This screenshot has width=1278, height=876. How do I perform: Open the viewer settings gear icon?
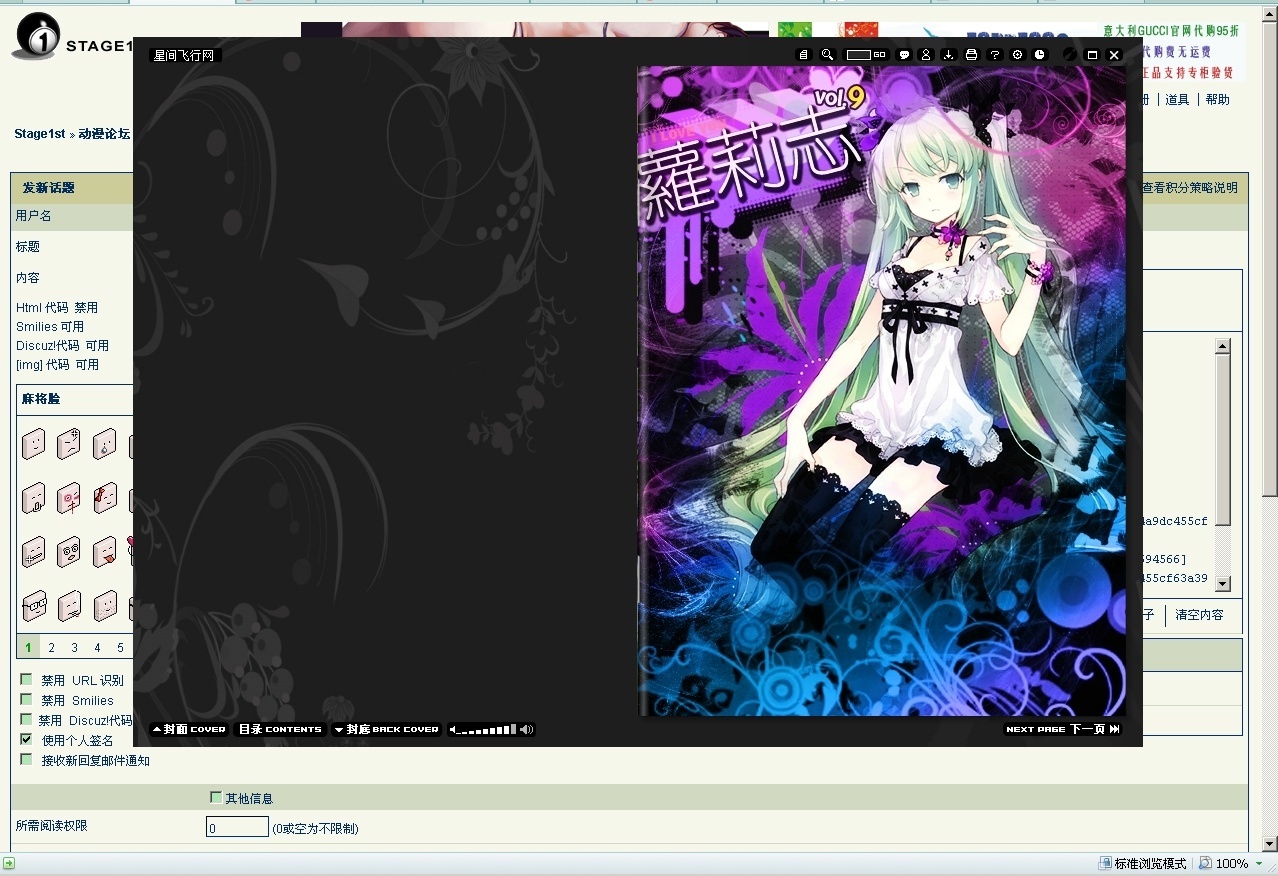coord(1017,55)
